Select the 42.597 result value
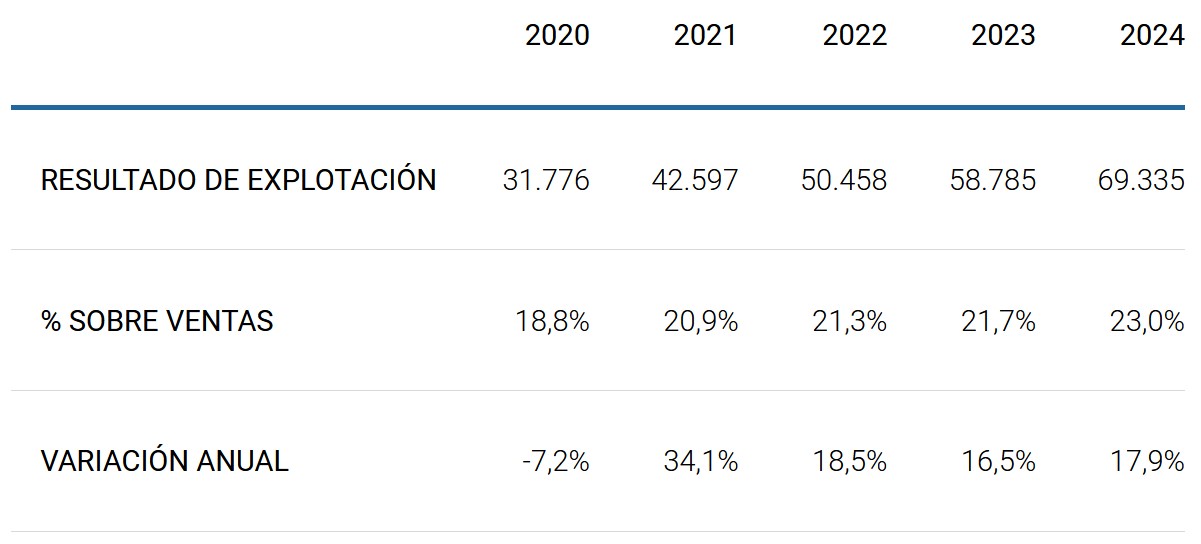Image resolution: width=1201 pixels, height=544 pixels. [694, 180]
